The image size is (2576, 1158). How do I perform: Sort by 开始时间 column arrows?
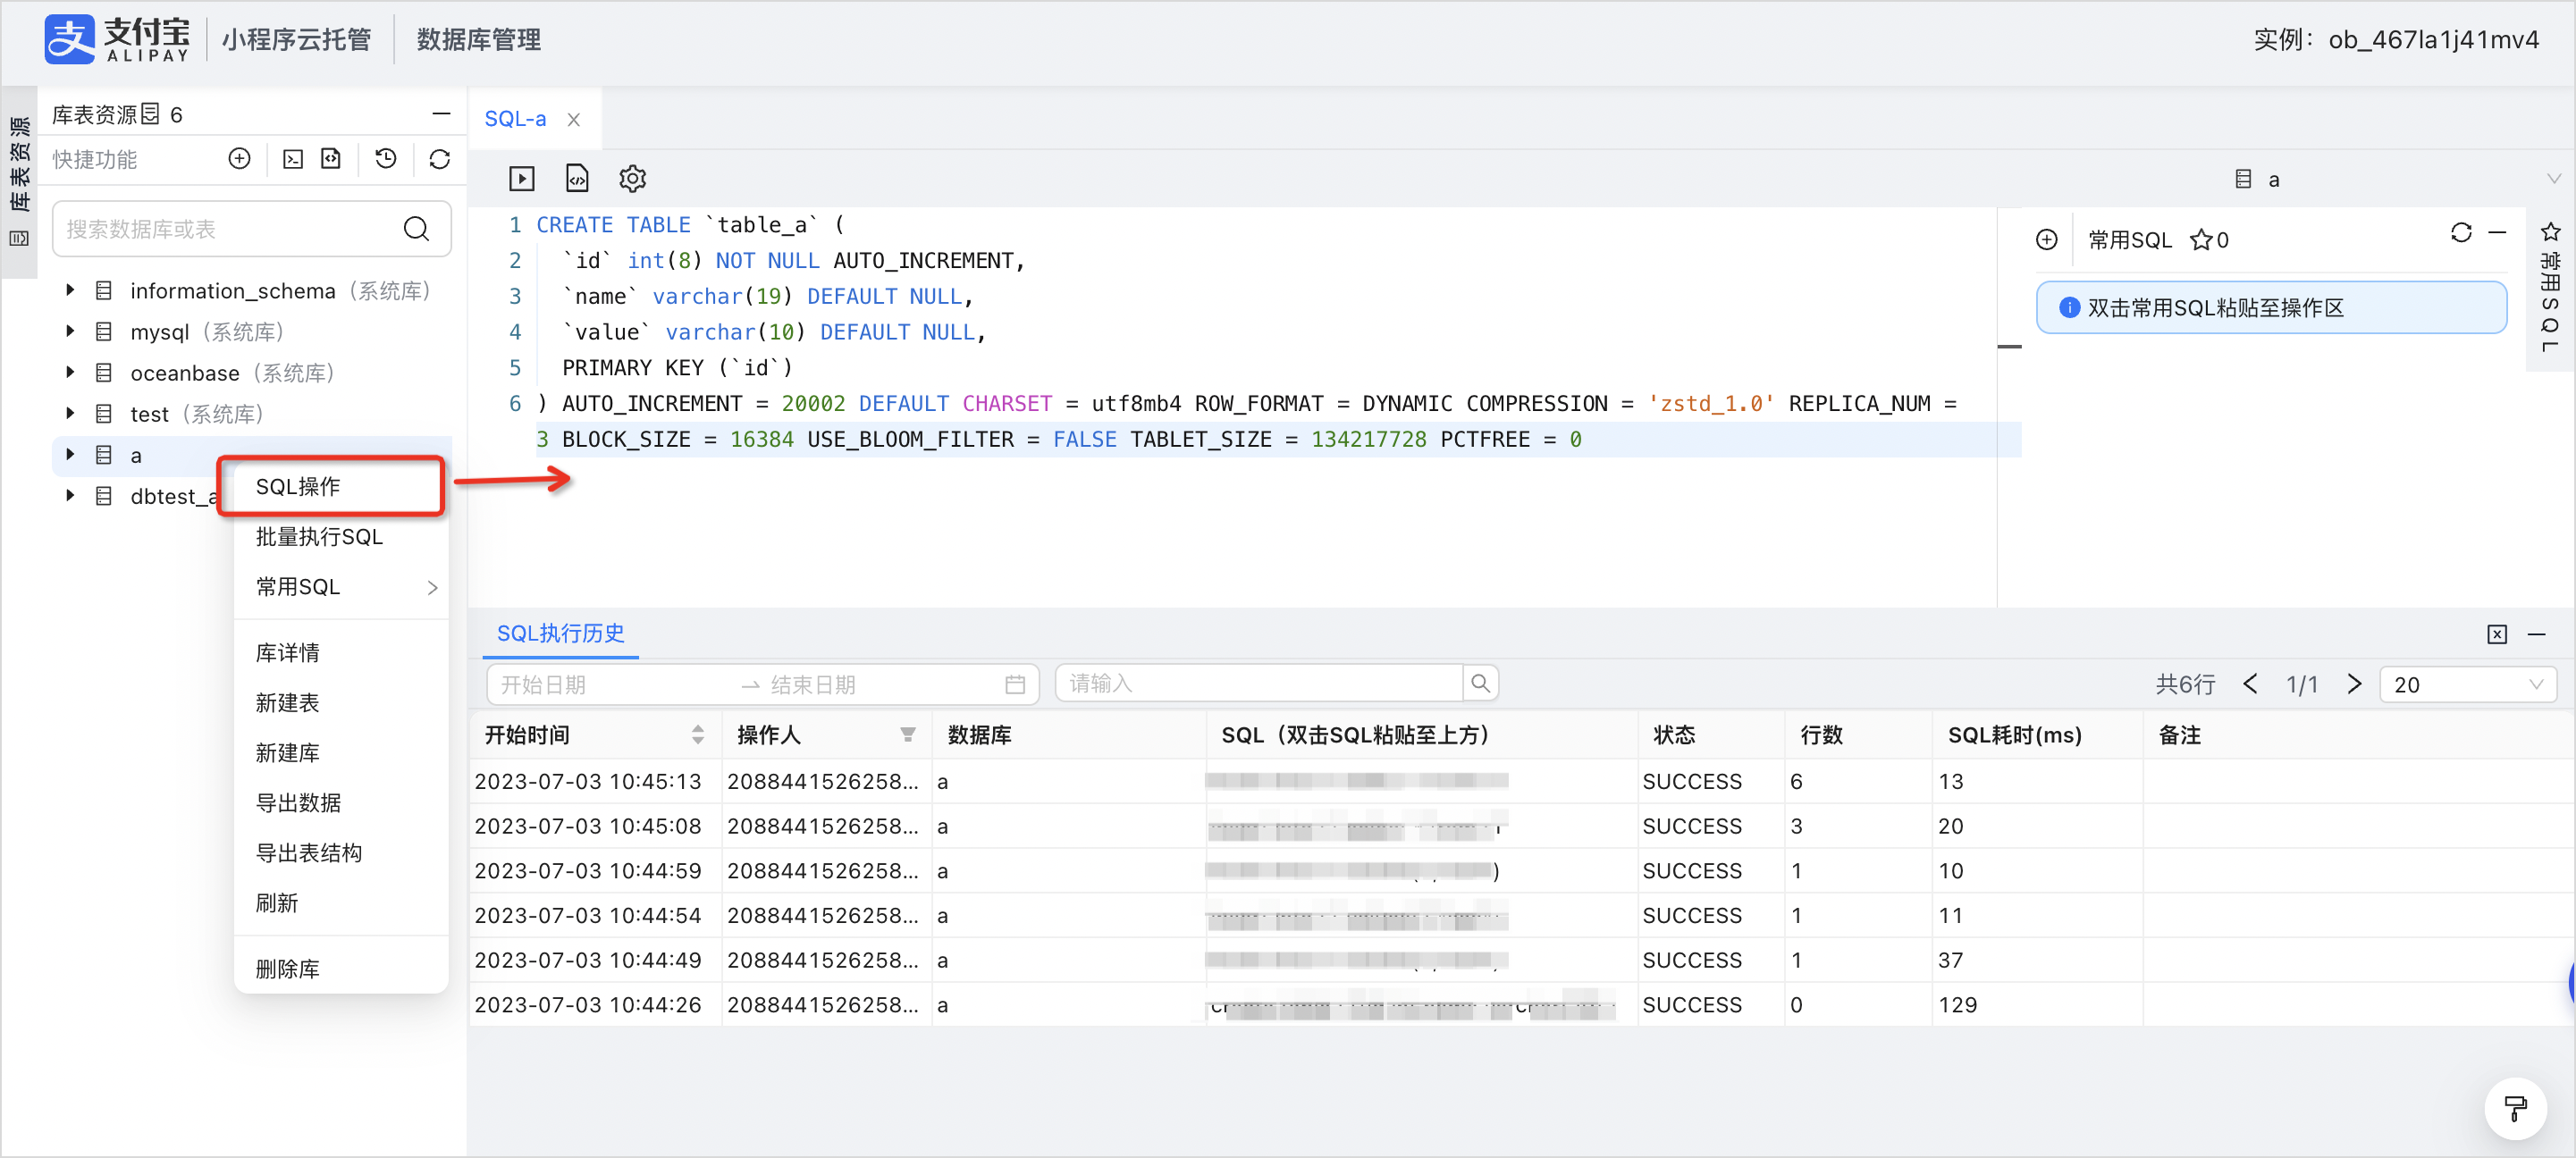(697, 735)
